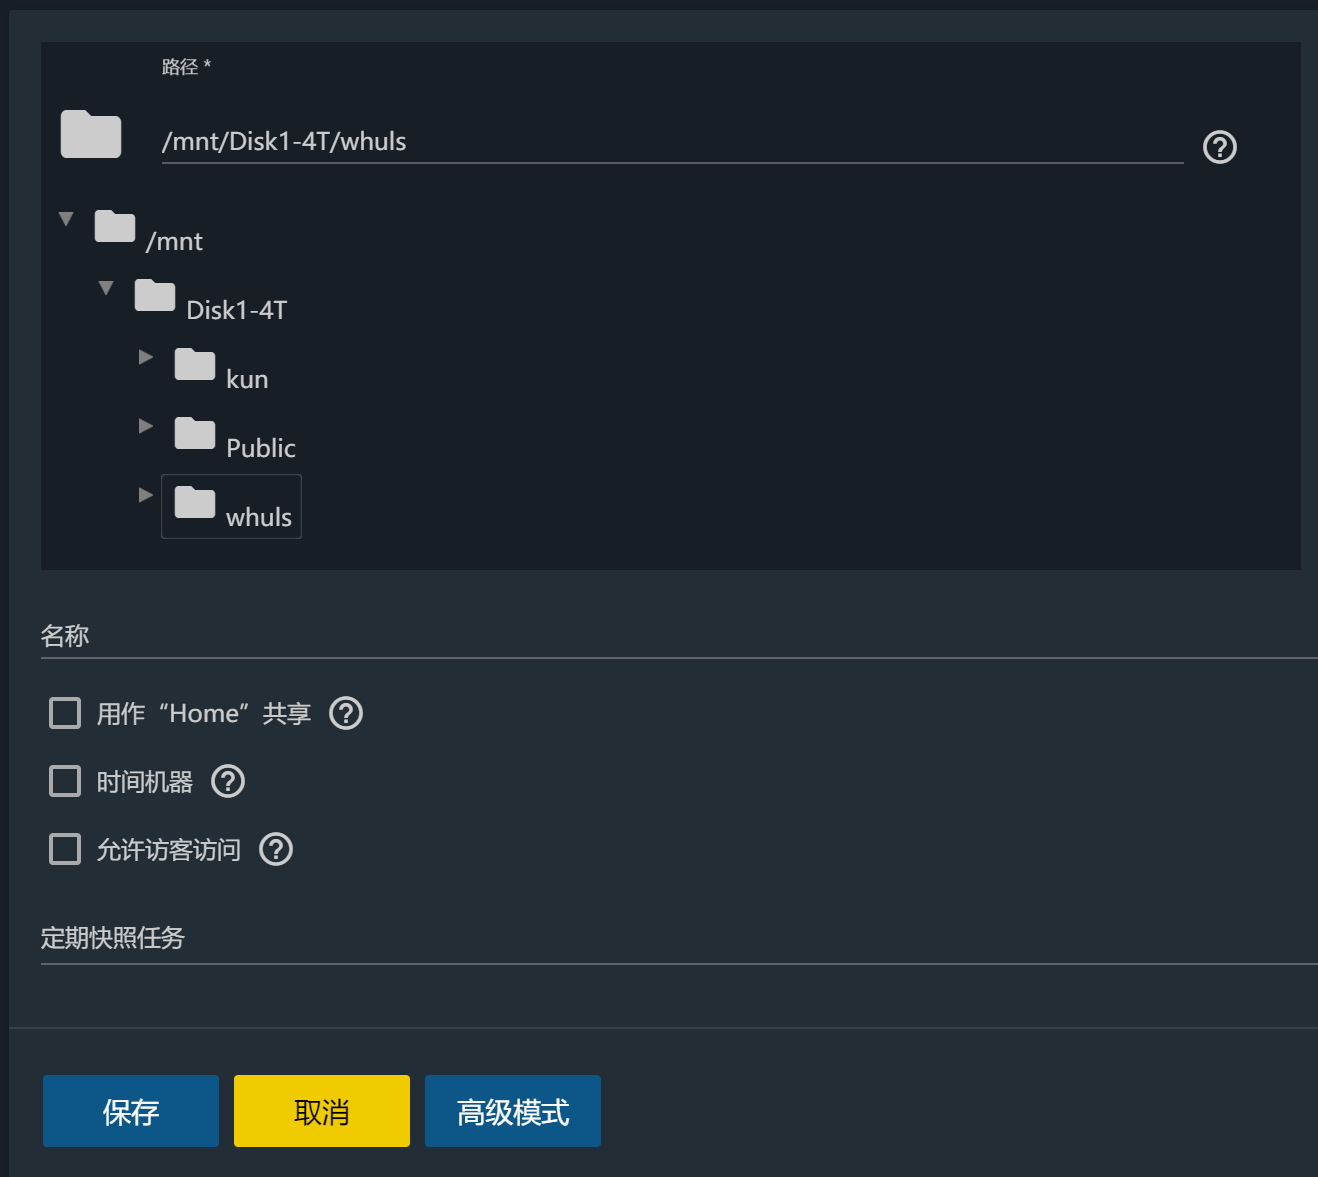Collapse the Disk1-4T tree node
Image resolution: width=1318 pixels, height=1177 pixels.
click(x=106, y=287)
